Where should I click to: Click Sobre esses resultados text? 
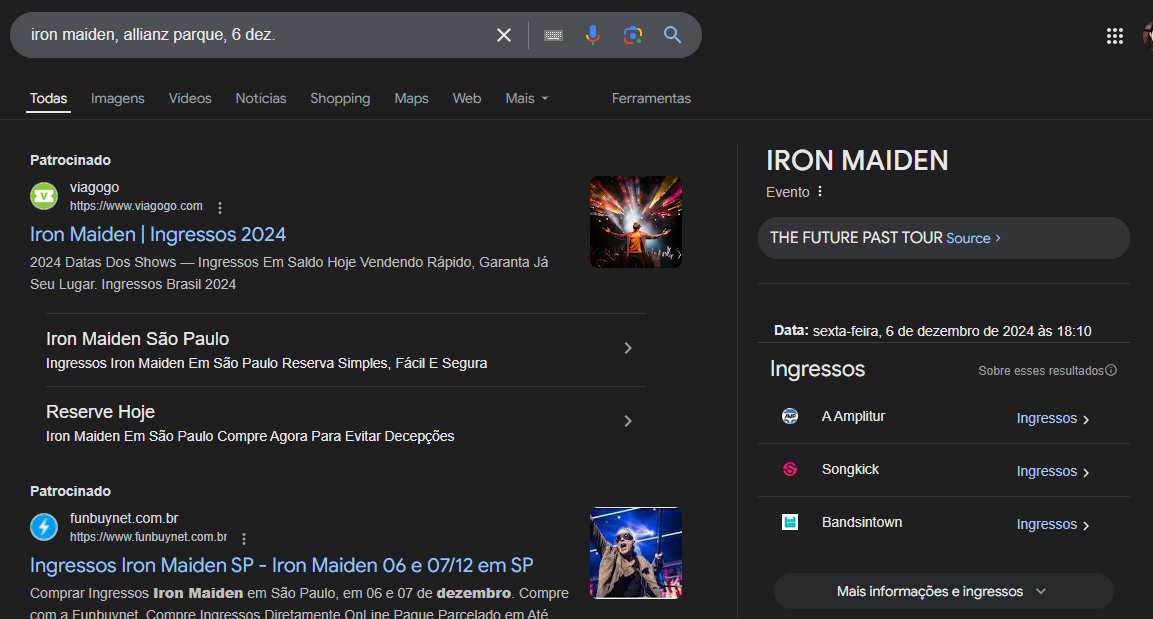click(x=1040, y=371)
